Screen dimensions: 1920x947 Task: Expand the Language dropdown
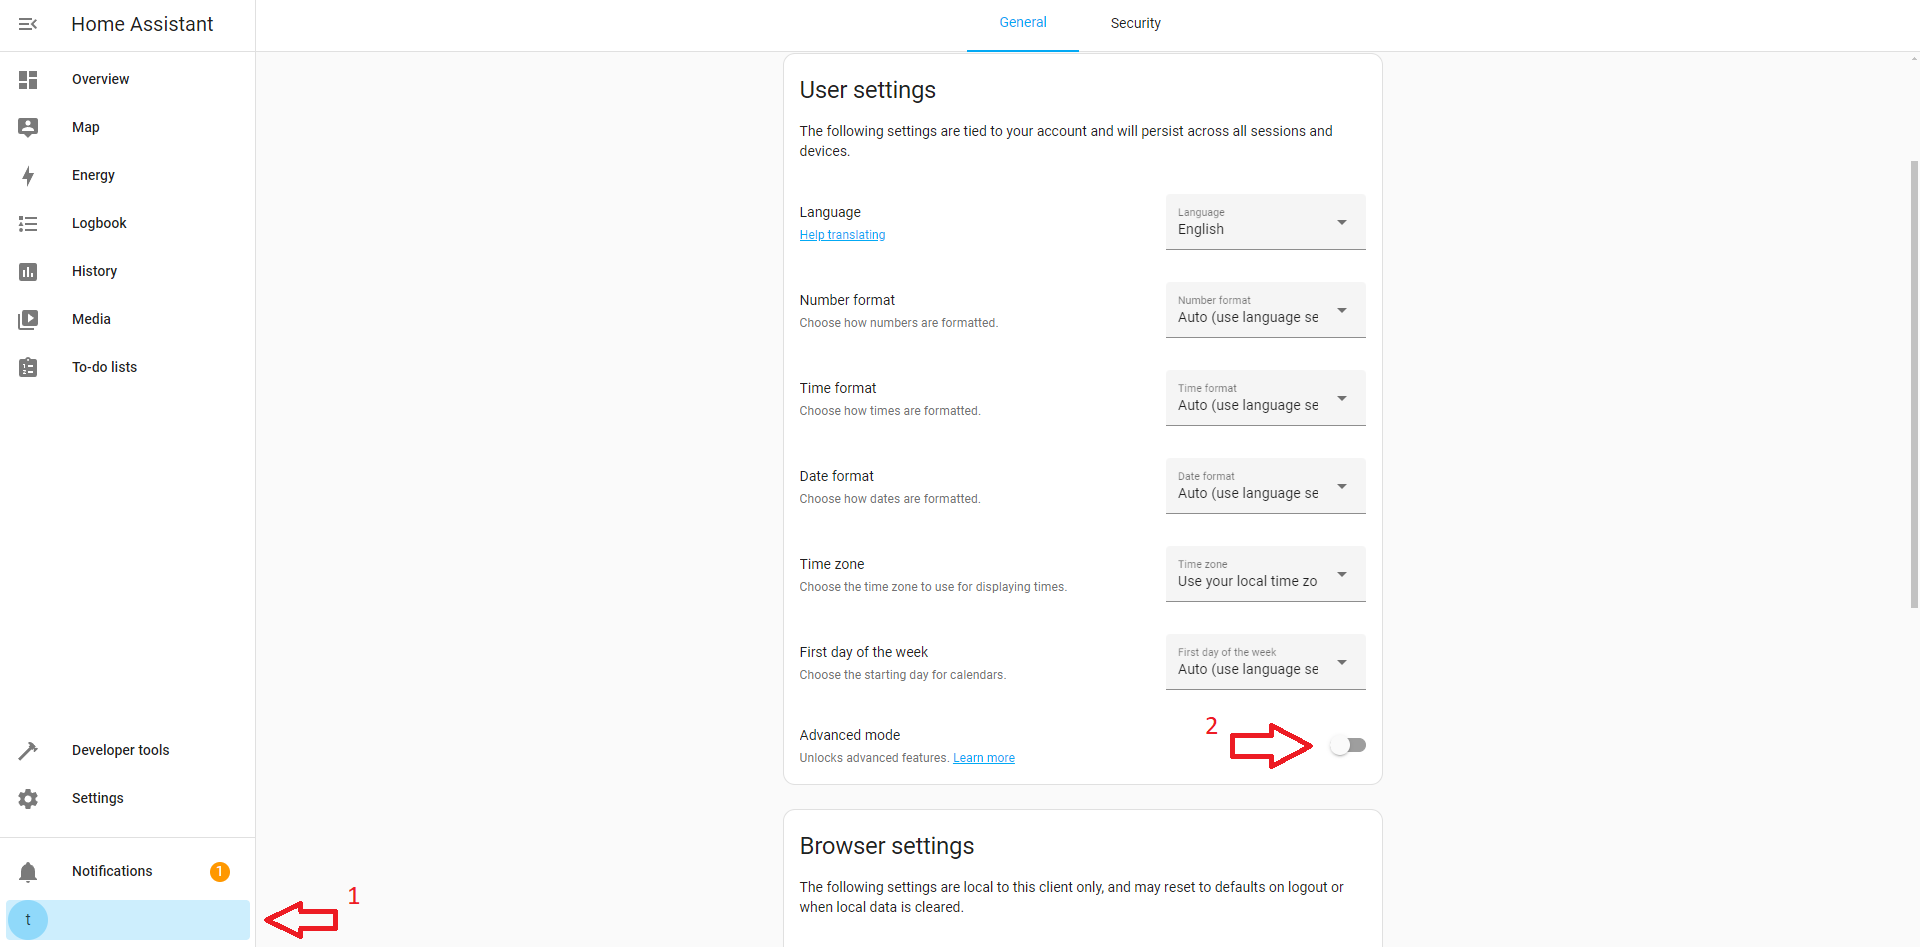[1265, 222]
